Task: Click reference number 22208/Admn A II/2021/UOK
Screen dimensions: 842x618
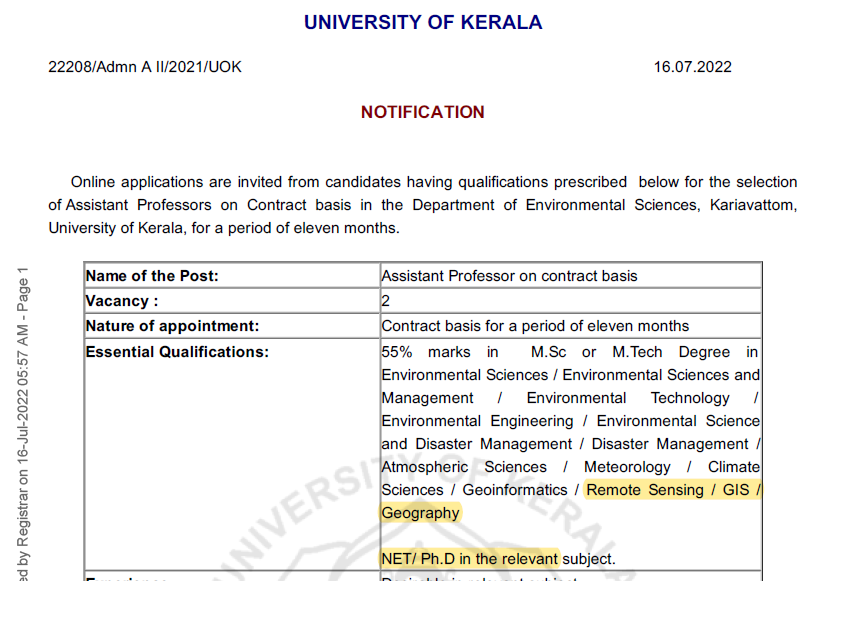Action: tap(145, 67)
